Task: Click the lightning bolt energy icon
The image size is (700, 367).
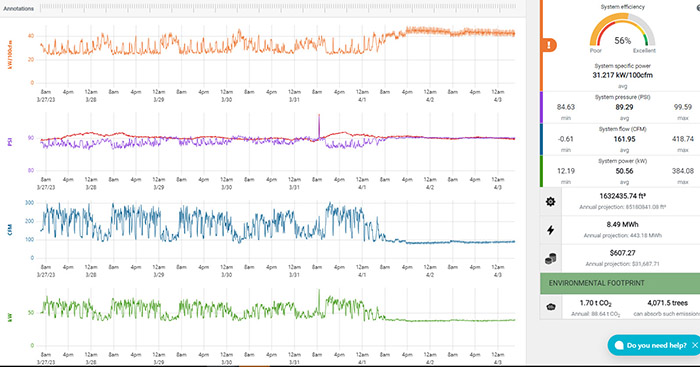Action: coord(550,230)
